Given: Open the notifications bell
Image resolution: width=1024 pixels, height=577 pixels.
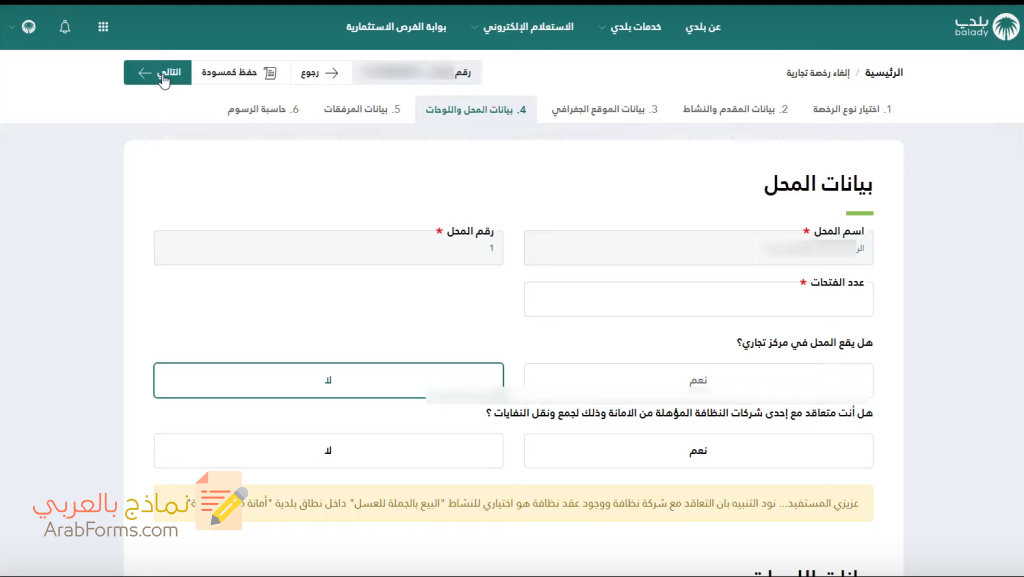Looking at the screenshot, I should 64,27.
